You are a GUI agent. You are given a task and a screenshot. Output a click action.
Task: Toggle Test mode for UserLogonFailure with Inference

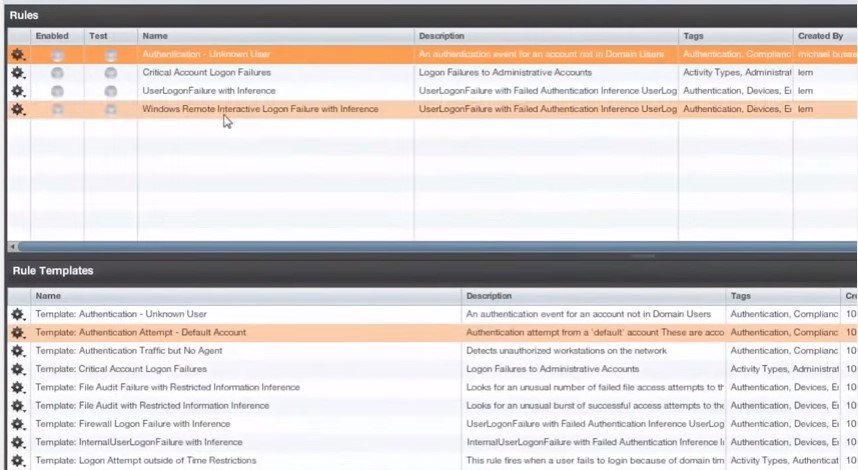(110, 91)
